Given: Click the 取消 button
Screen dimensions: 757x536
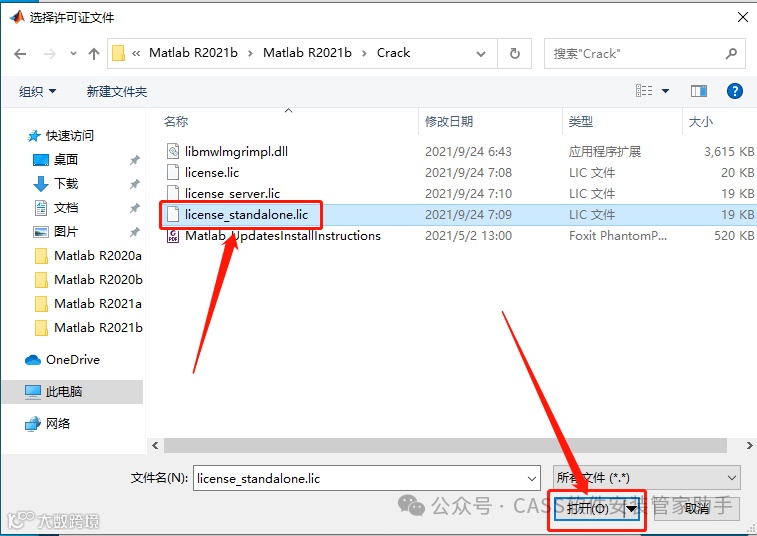Looking at the screenshot, I should point(697,508).
